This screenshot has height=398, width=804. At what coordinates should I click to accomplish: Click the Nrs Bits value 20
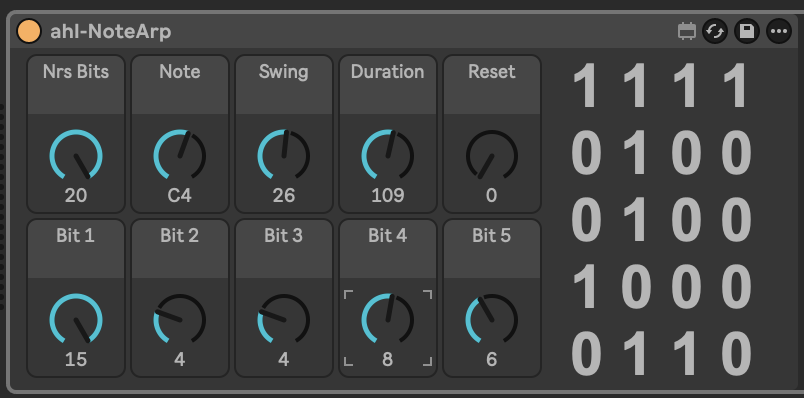pyautogui.click(x=76, y=195)
